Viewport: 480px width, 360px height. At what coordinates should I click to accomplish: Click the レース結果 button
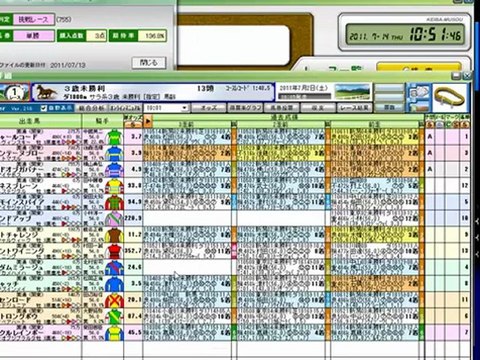[354, 108]
